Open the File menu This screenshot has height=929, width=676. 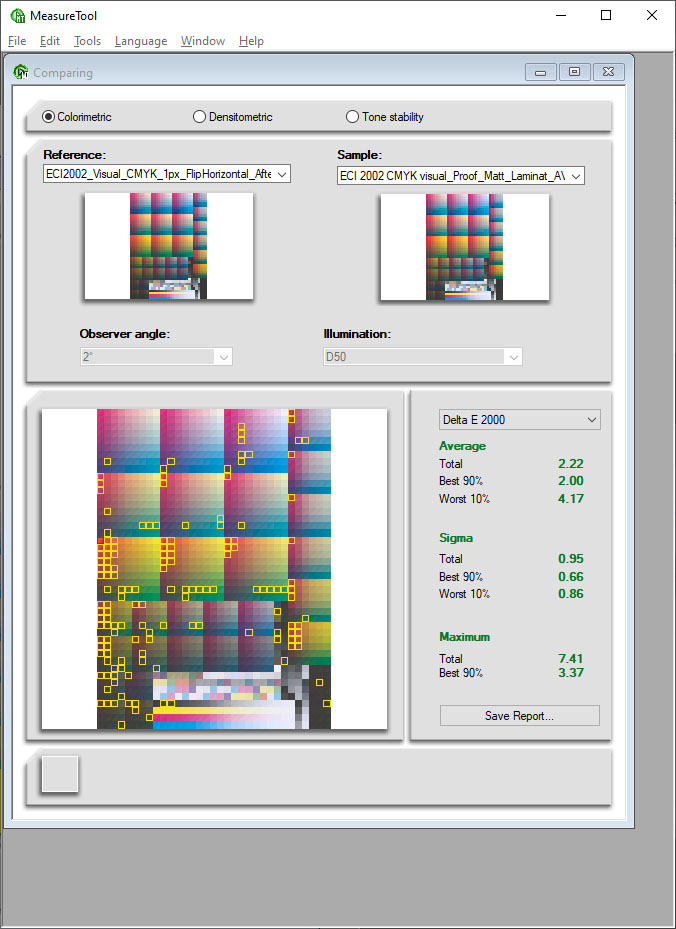[17, 41]
